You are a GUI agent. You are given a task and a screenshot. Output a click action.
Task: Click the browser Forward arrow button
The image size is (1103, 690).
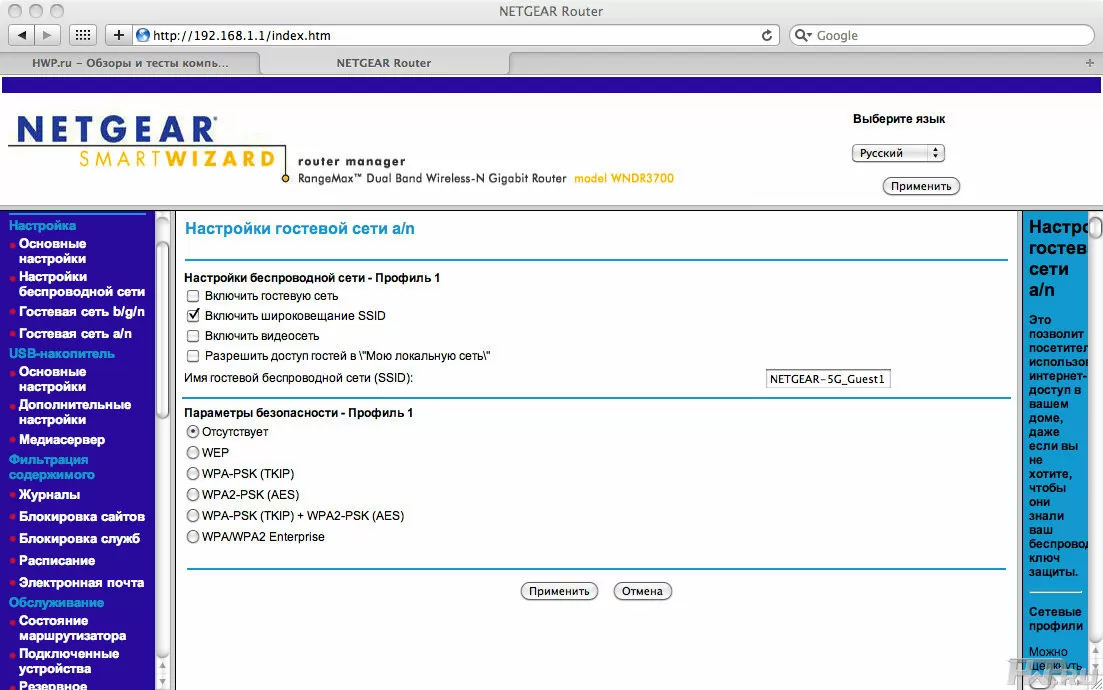coord(48,35)
